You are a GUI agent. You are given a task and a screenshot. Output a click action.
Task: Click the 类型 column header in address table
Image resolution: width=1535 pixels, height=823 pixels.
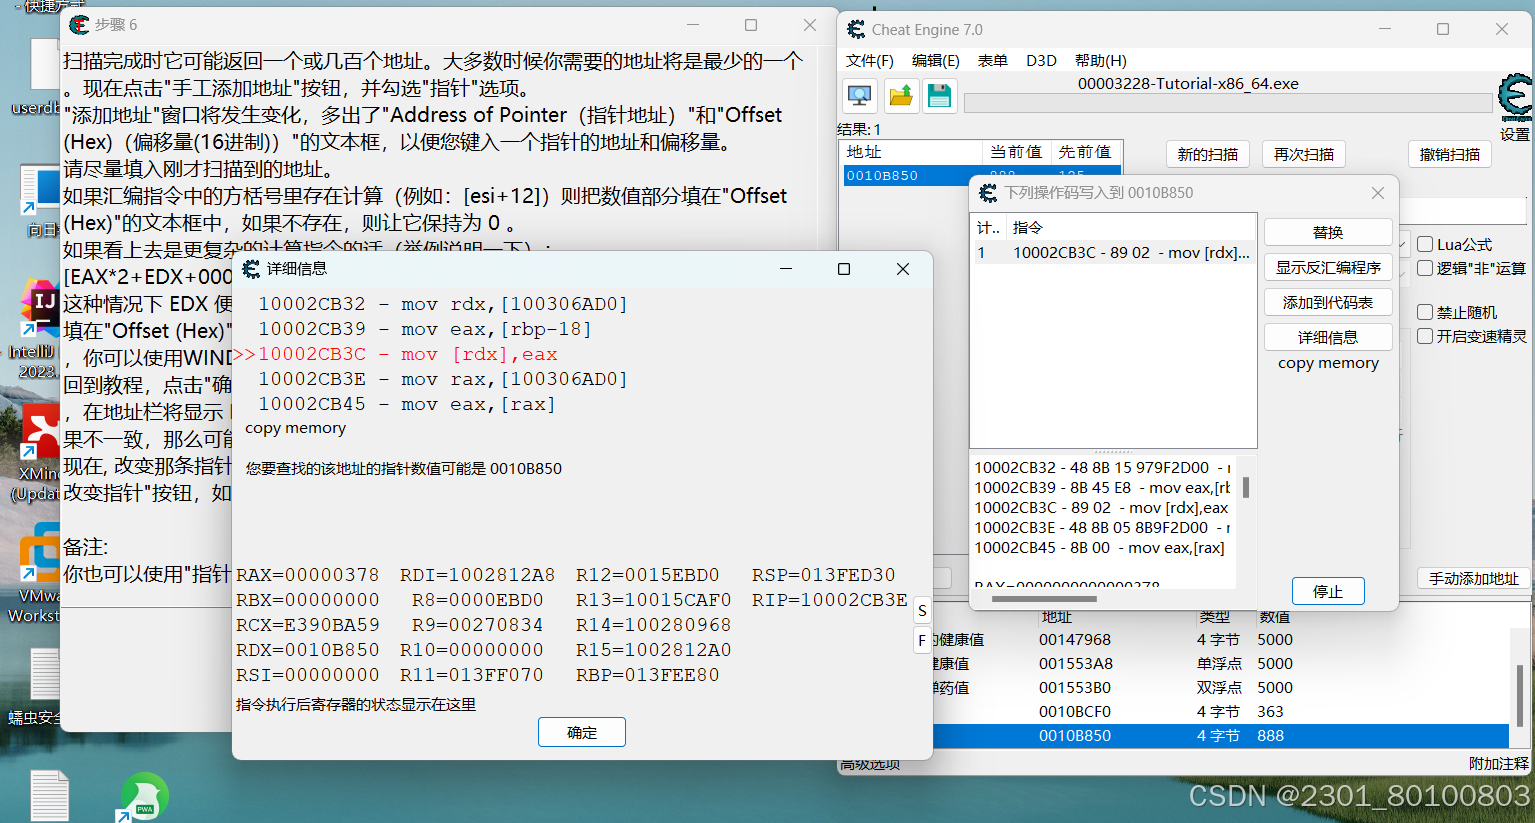tap(1214, 617)
